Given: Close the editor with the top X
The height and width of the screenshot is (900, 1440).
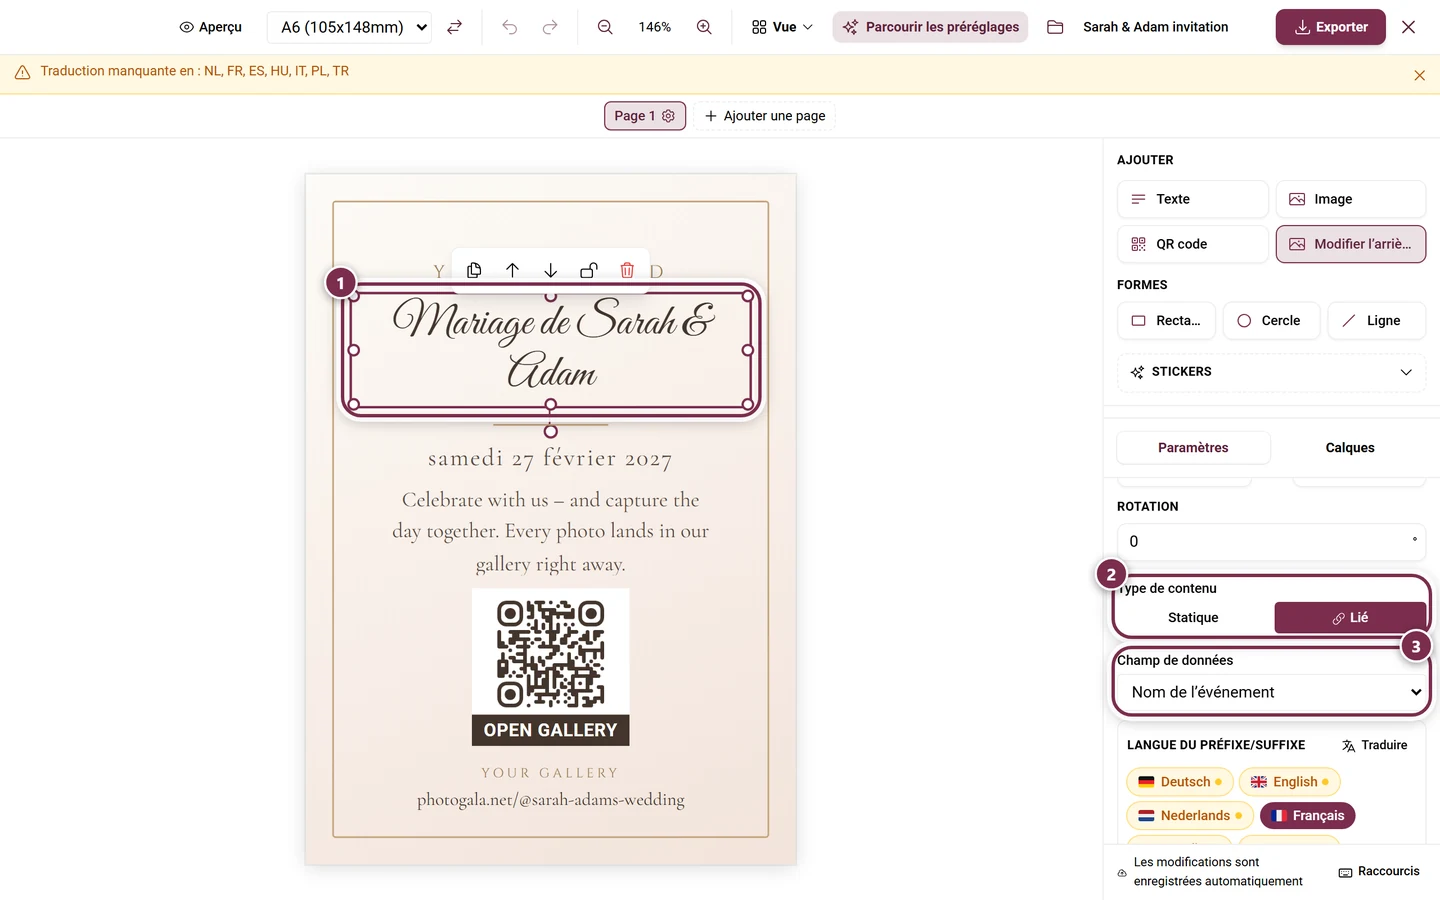Looking at the screenshot, I should [x=1408, y=27].
